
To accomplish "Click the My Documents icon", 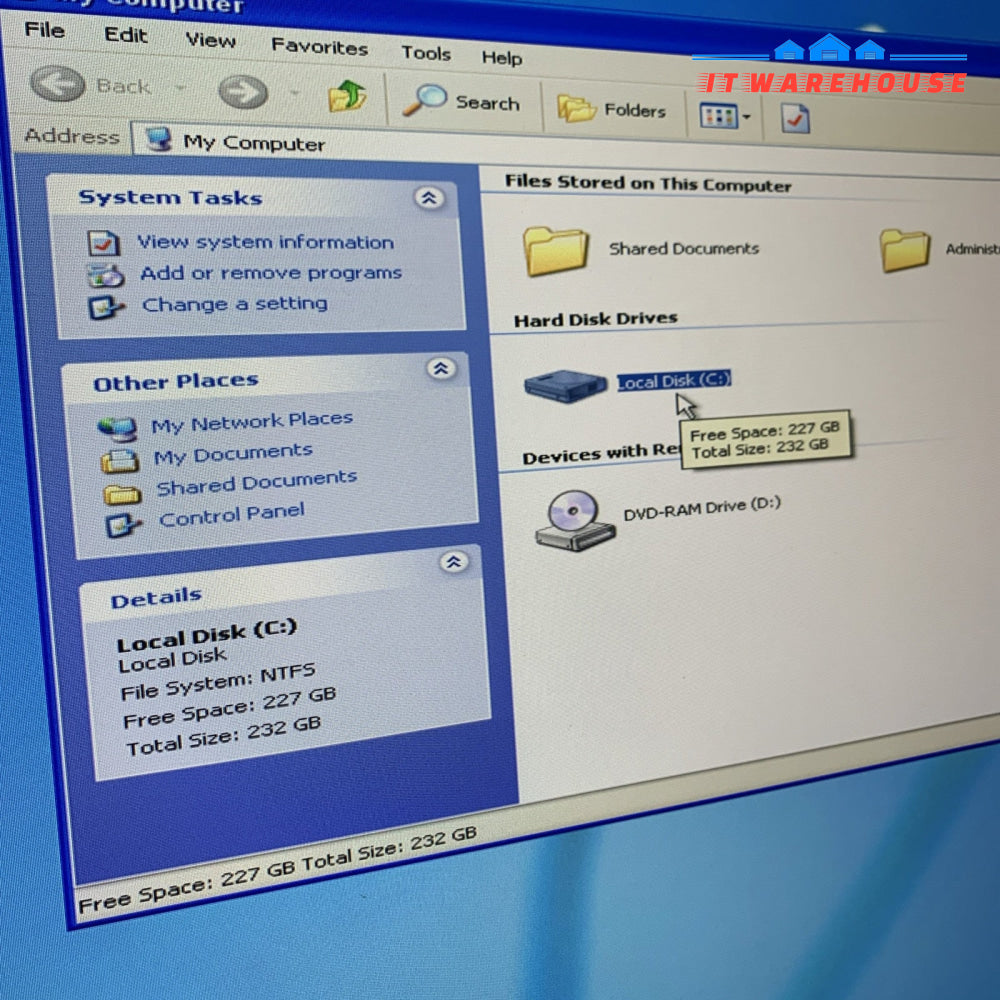I will [120, 460].
